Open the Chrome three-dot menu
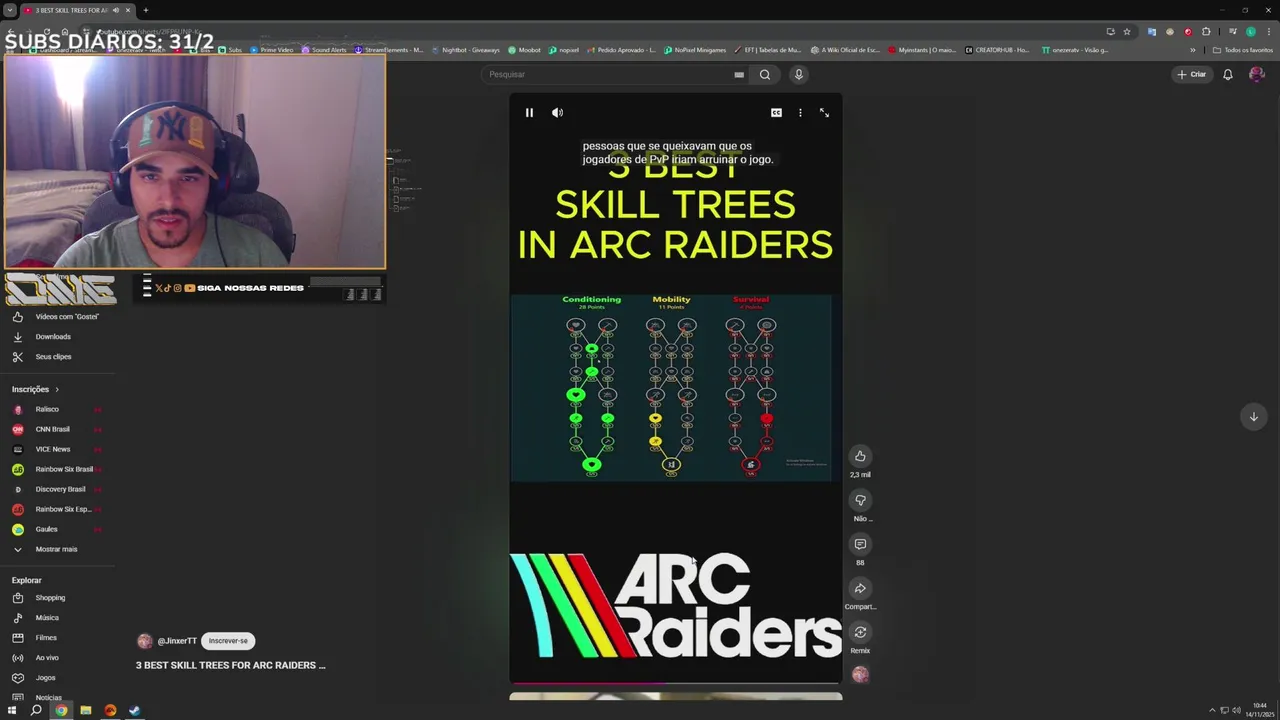Viewport: 1280px width, 720px height. (1268, 31)
